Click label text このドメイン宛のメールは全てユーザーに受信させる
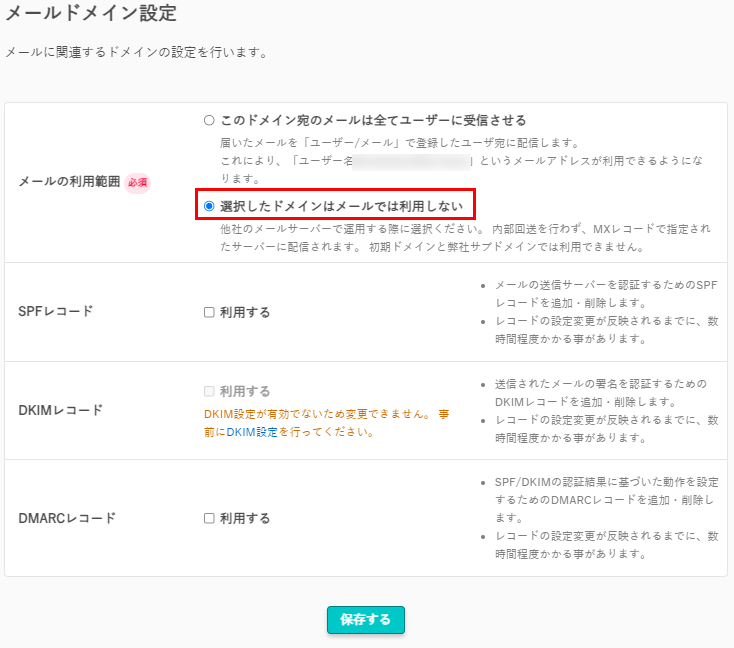The image size is (734, 648). point(372,121)
